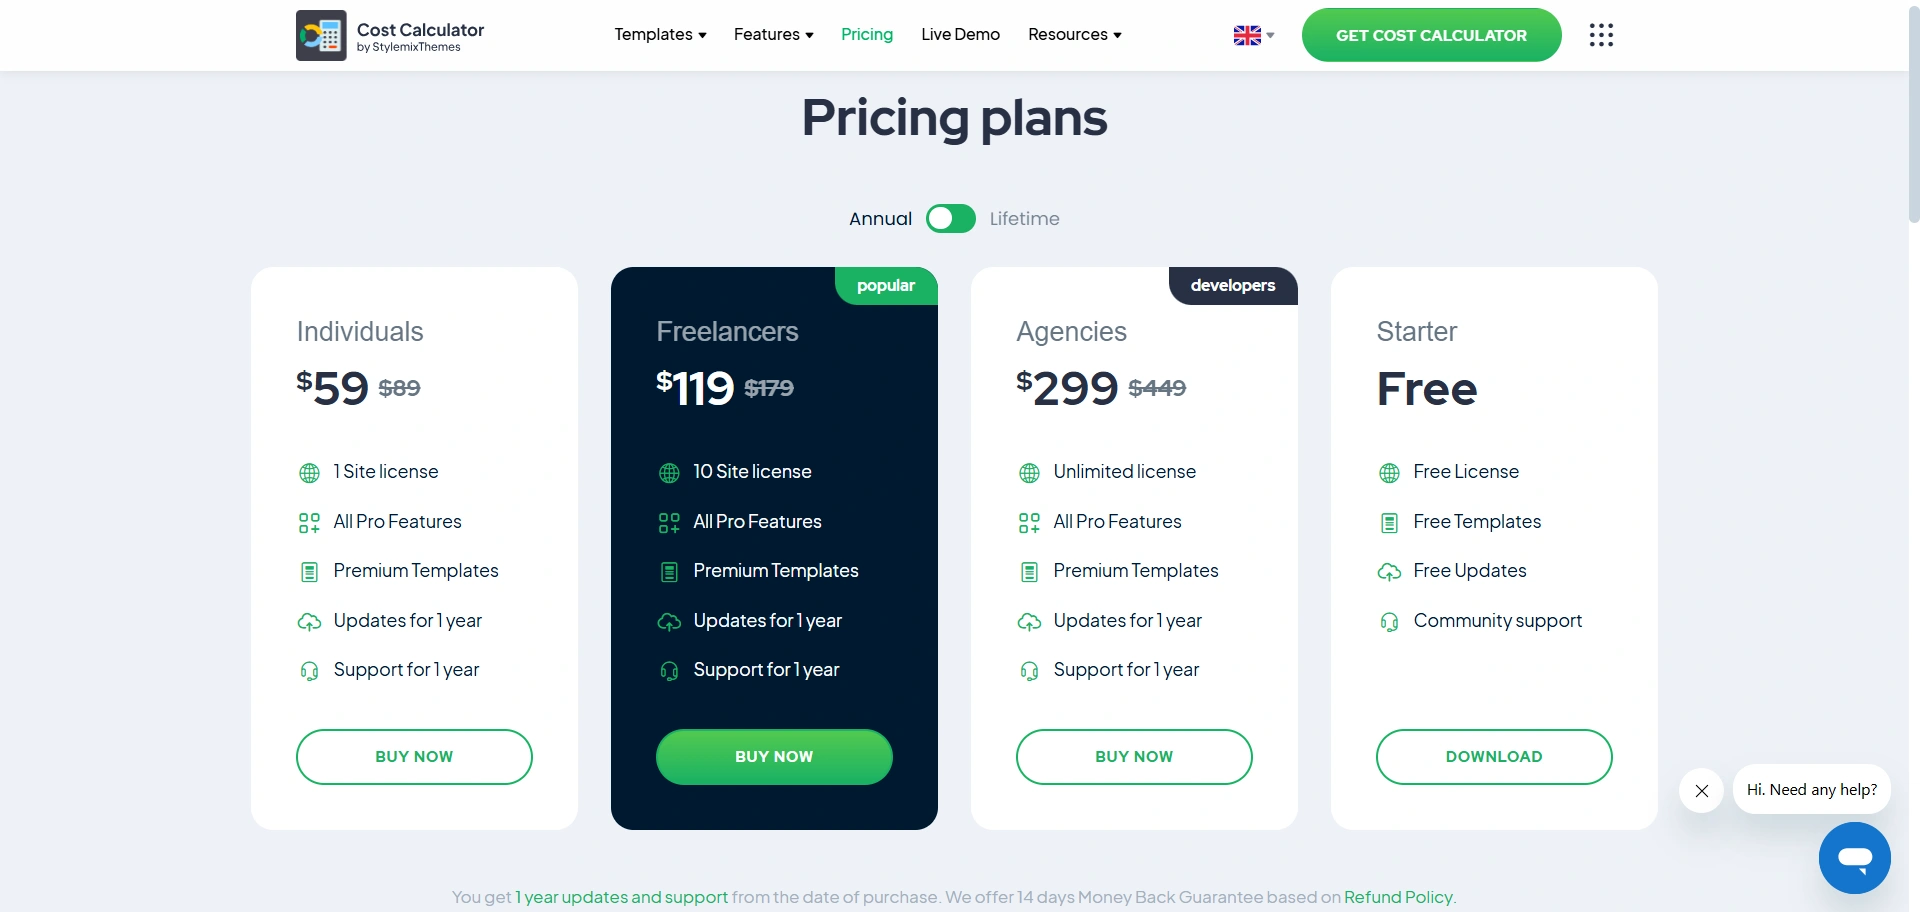Select Pricing in the navigation bar

(866, 35)
